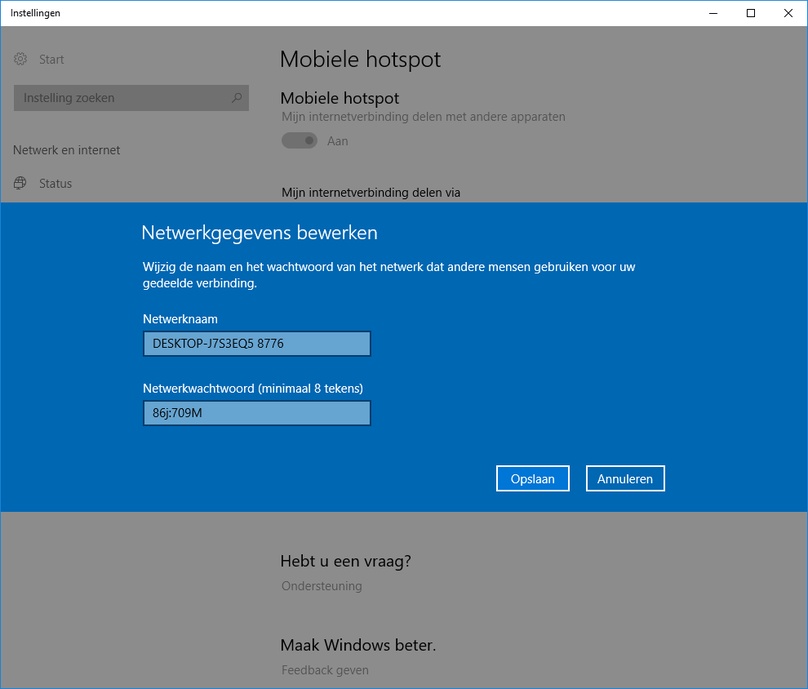Click the Aan label beside toggle
The height and width of the screenshot is (689, 808).
[338, 141]
